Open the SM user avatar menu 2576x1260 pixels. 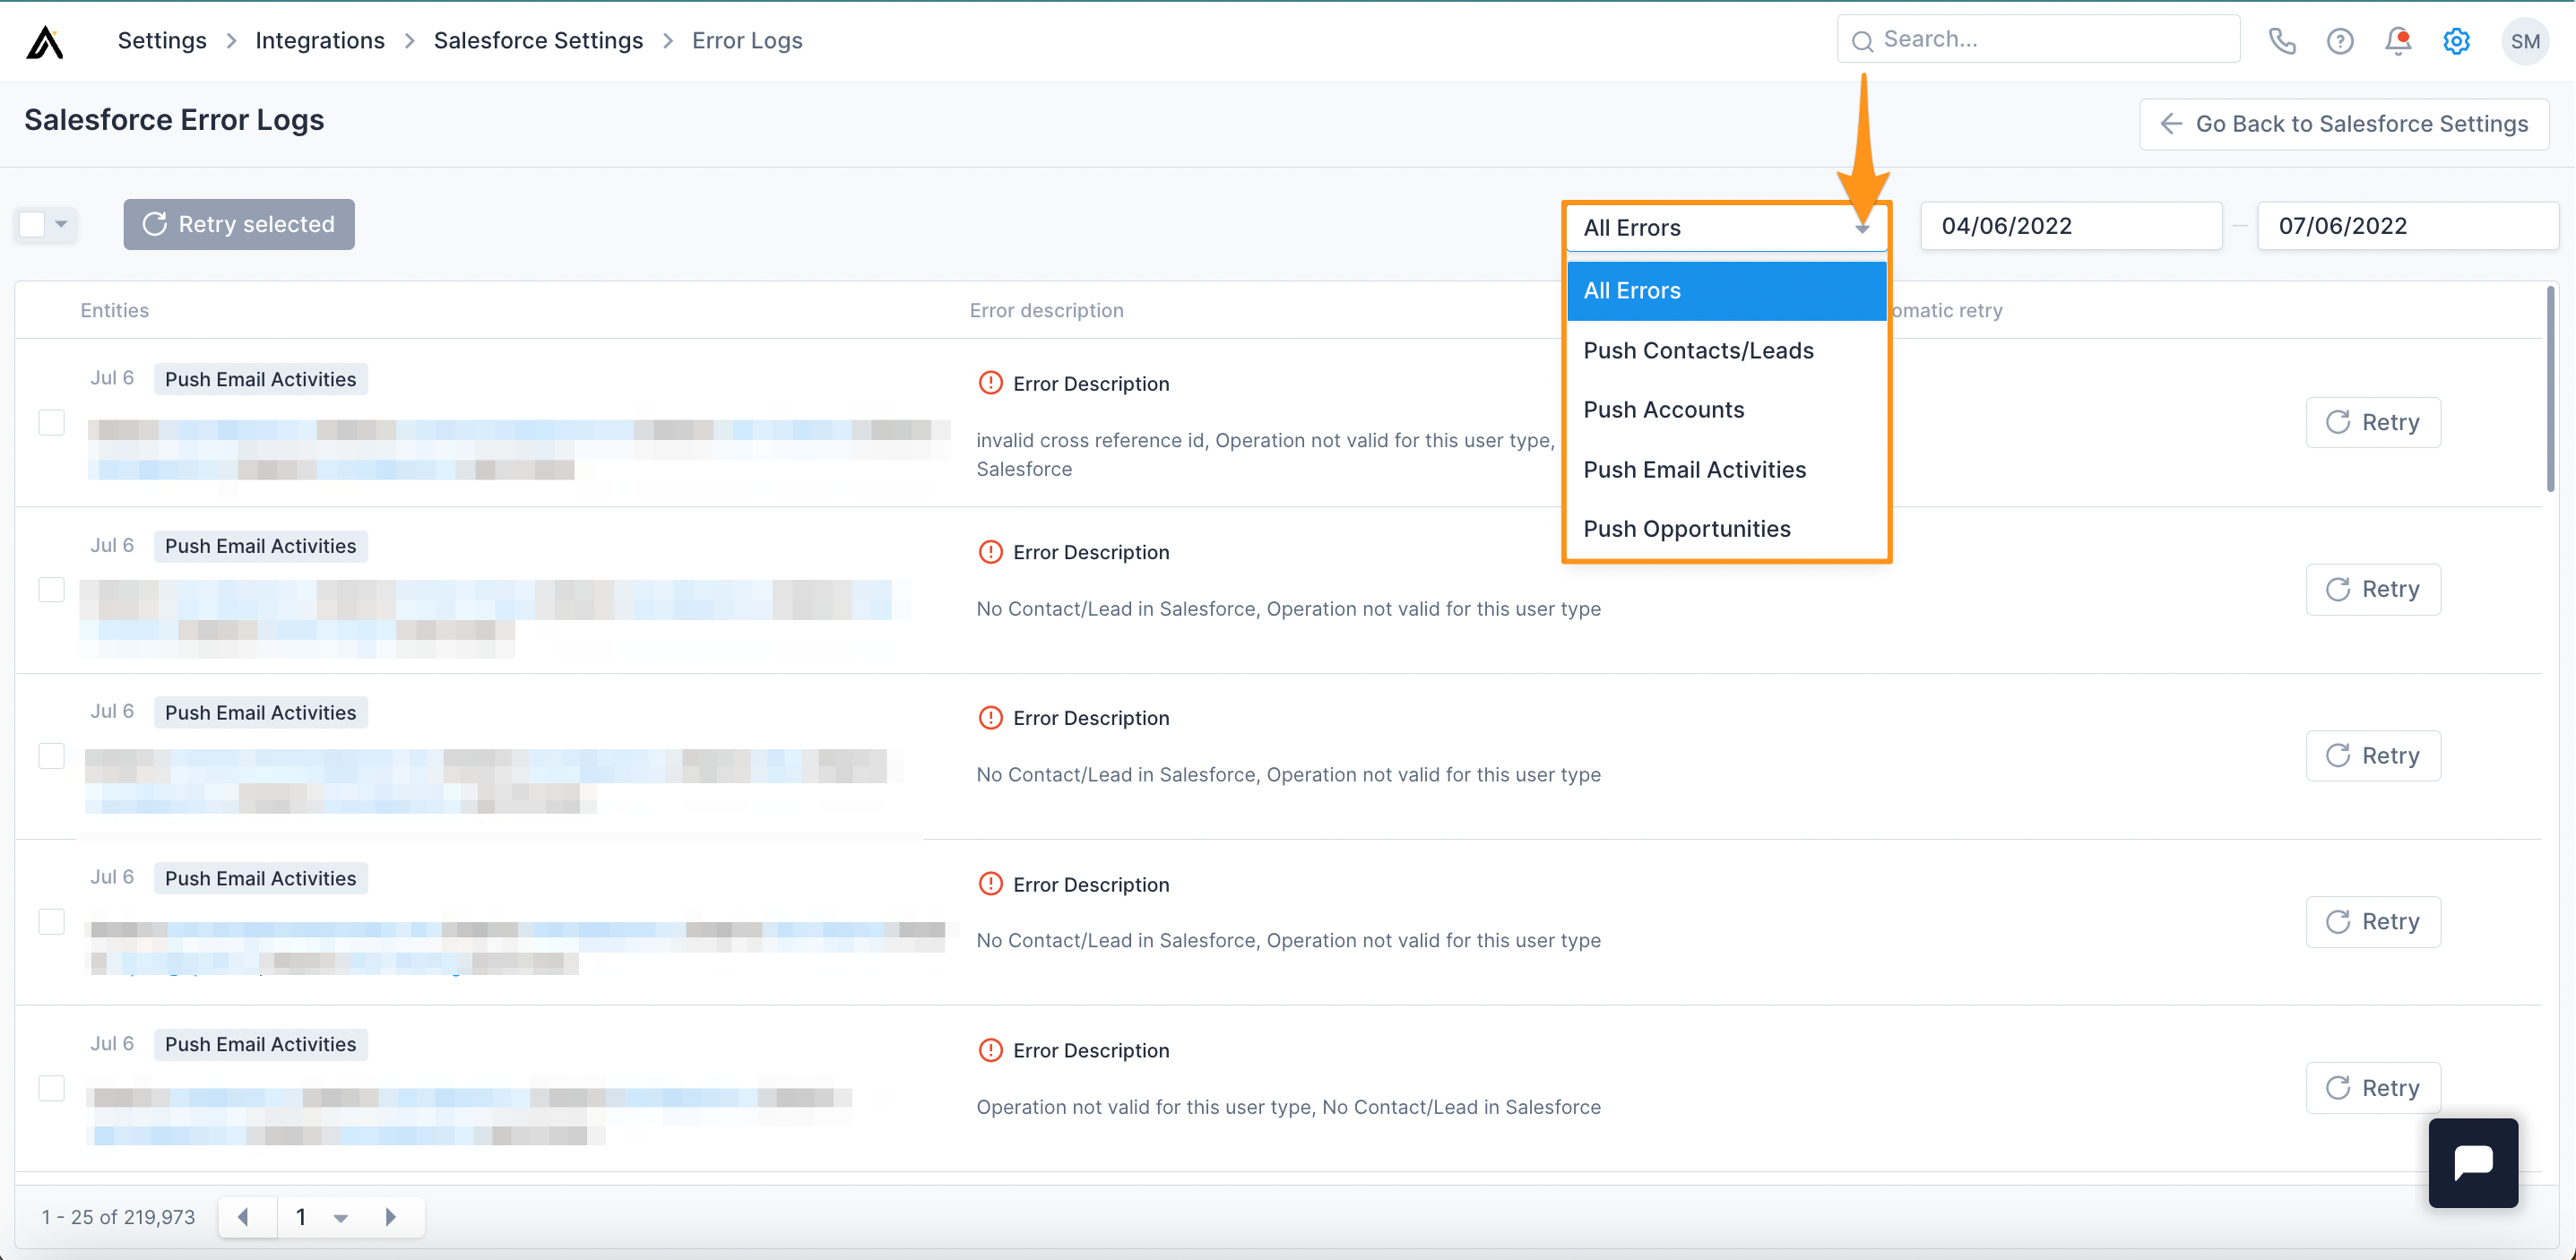[2524, 41]
